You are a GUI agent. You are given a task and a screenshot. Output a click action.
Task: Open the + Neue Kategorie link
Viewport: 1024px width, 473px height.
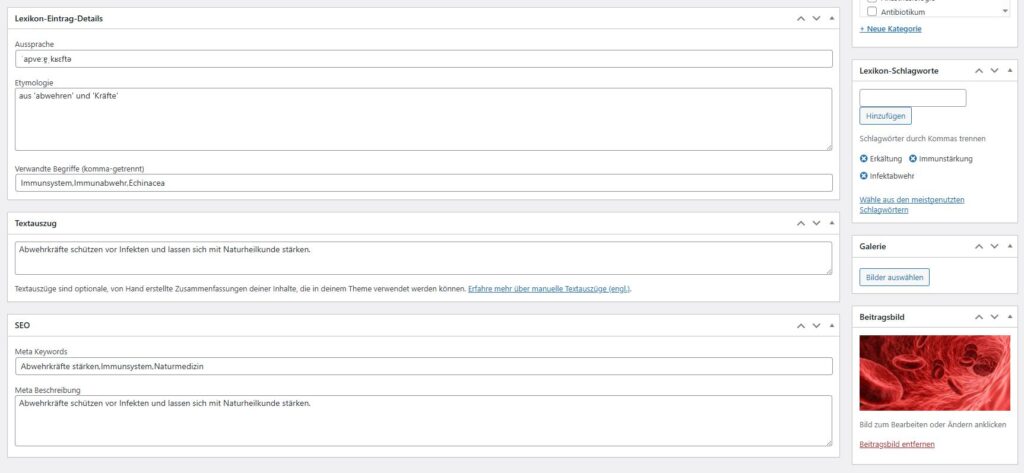pos(890,29)
